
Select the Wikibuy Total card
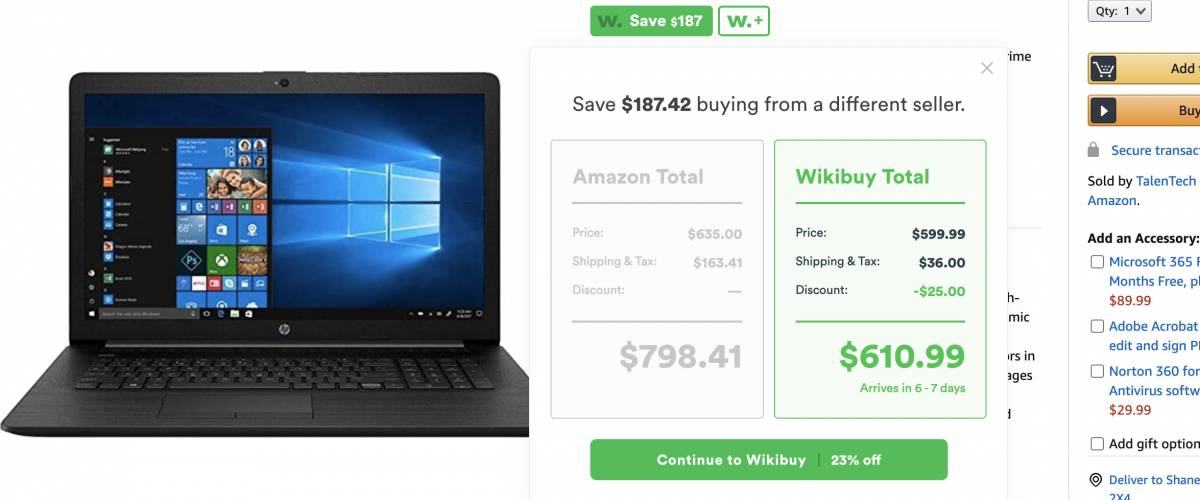point(880,279)
